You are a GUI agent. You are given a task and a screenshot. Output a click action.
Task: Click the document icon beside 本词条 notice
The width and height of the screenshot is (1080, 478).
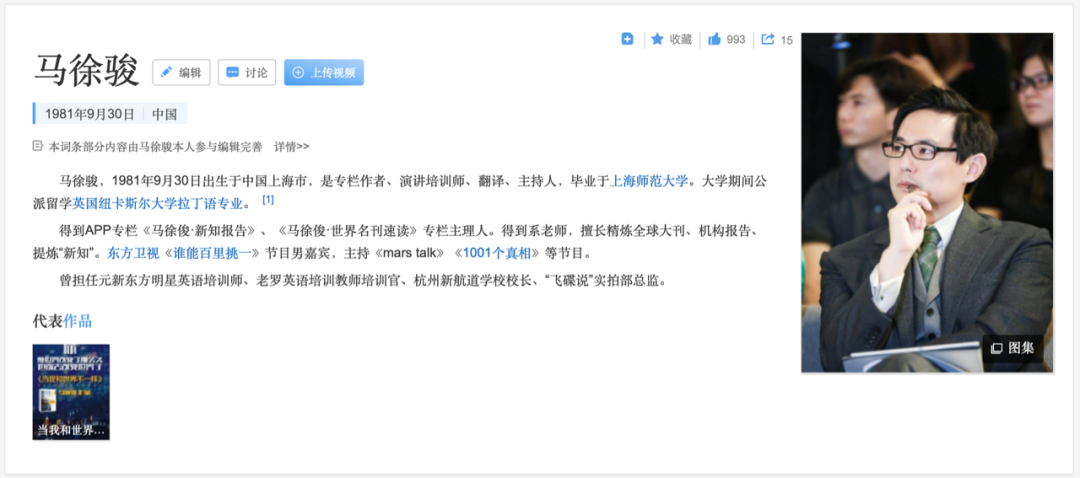tap(37, 146)
